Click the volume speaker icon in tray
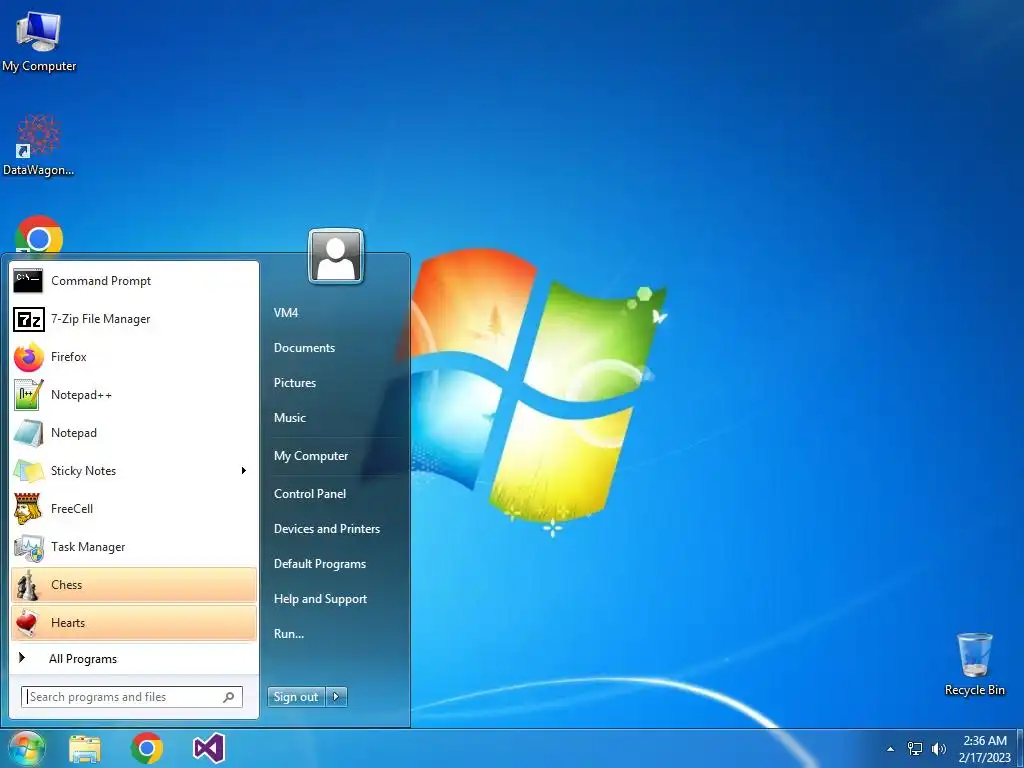Image resolution: width=1024 pixels, height=768 pixels. (938, 748)
